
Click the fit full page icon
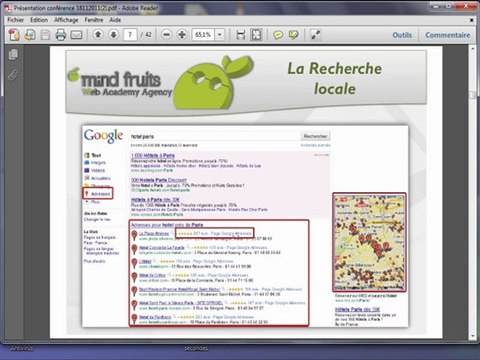(x=256, y=35)
